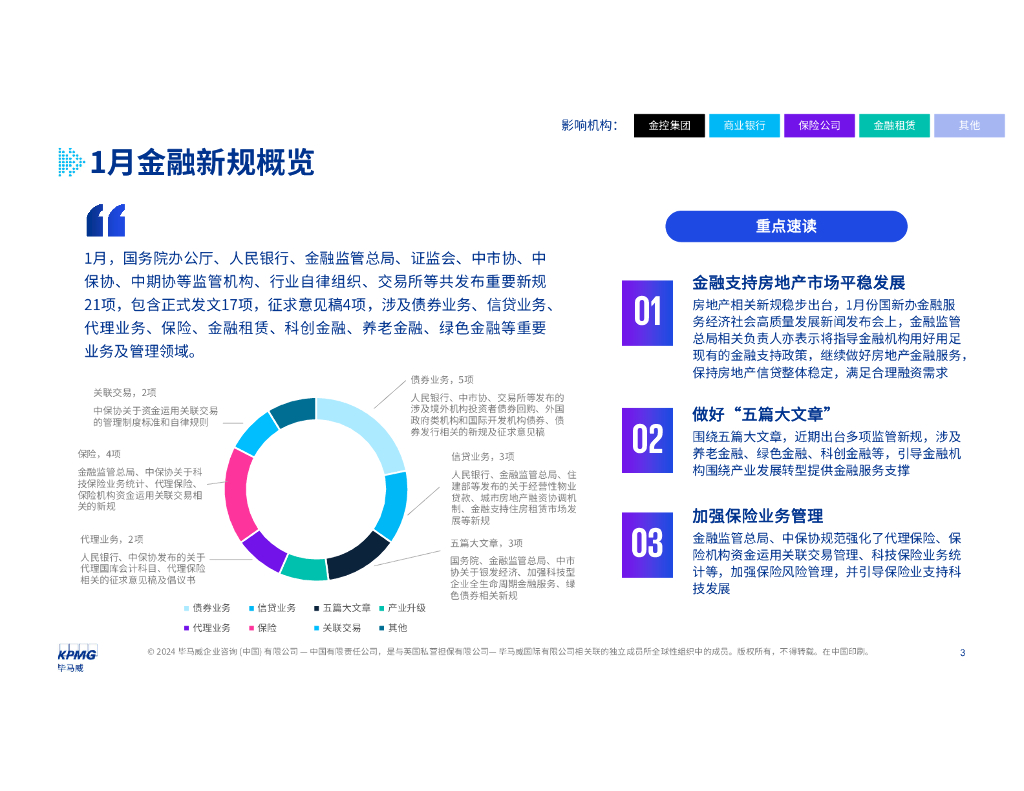Click the 商业银行 blue tag
The image size is (1024, 791).
point(744,125)
